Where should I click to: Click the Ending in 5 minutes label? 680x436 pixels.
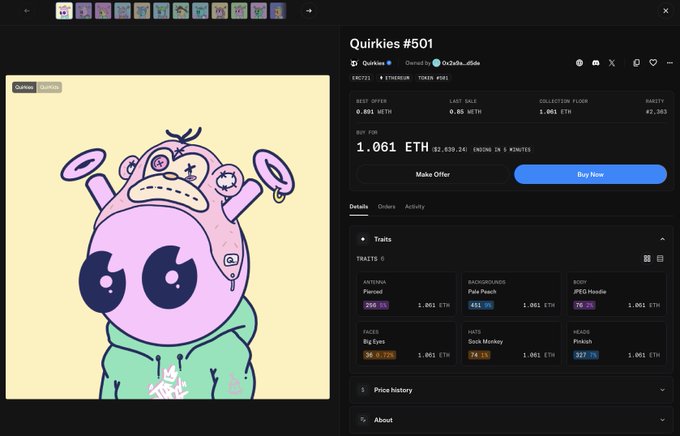click(502, 150)
